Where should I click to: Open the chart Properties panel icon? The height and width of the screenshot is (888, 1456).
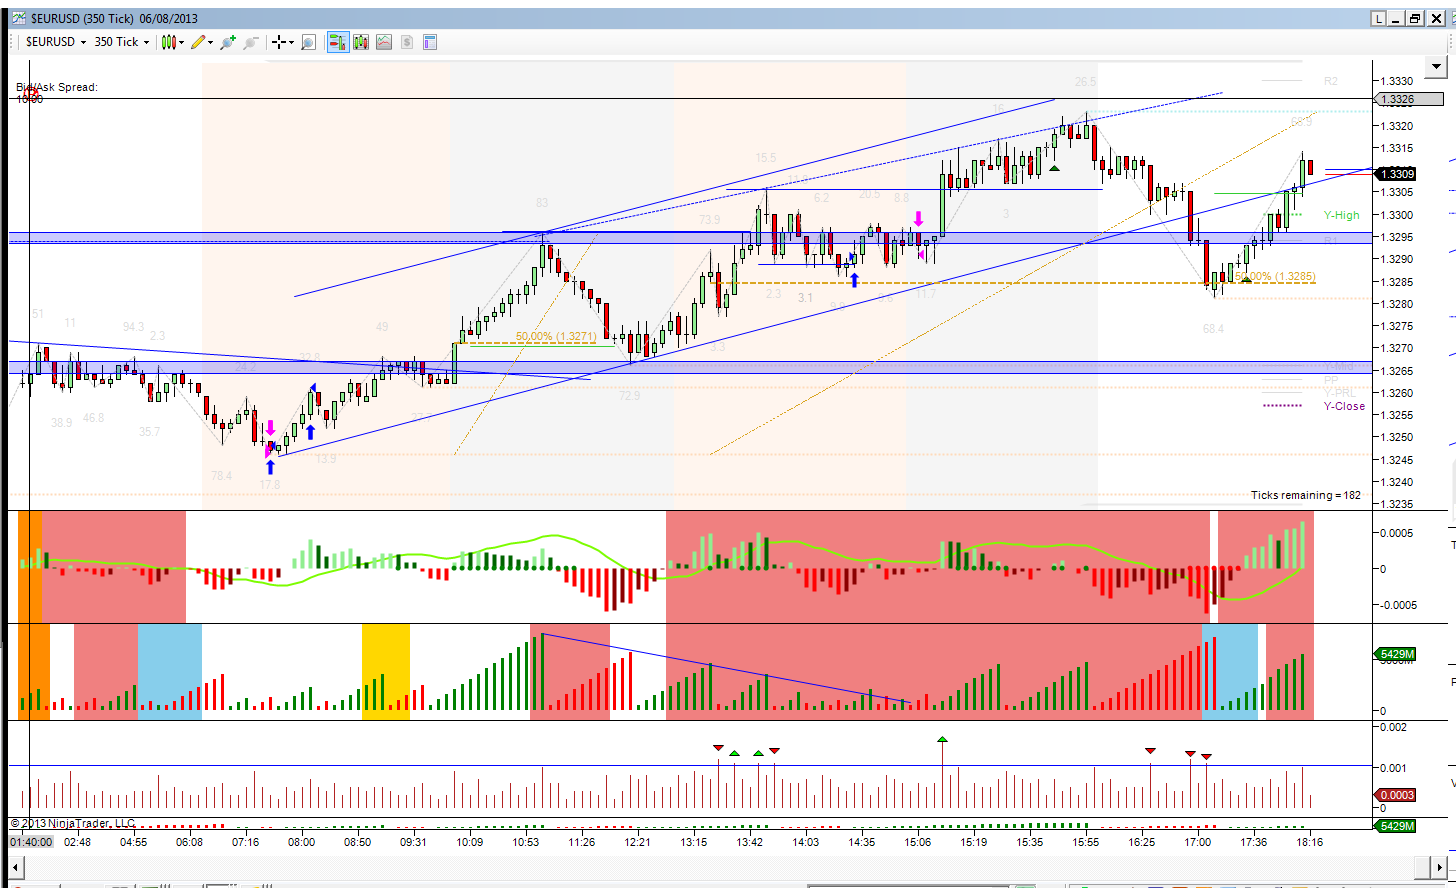(x=430, y=42)
